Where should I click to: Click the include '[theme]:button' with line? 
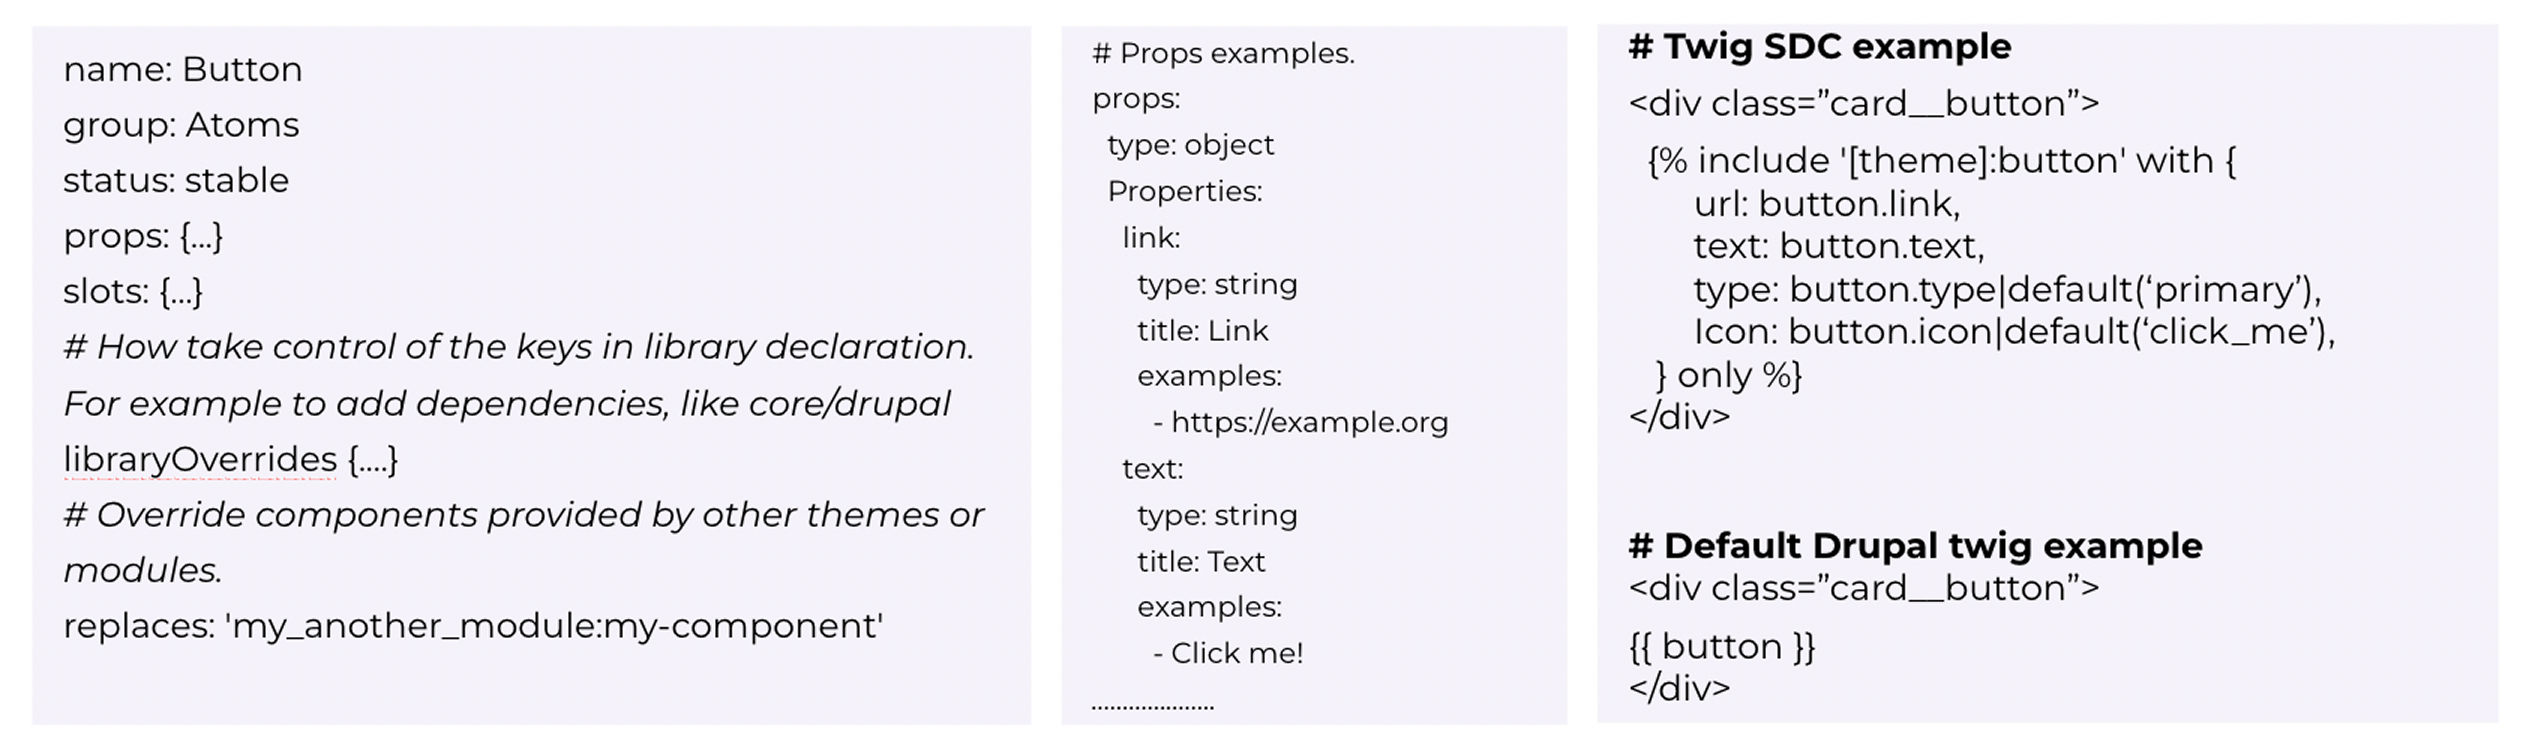(1941, 161)
